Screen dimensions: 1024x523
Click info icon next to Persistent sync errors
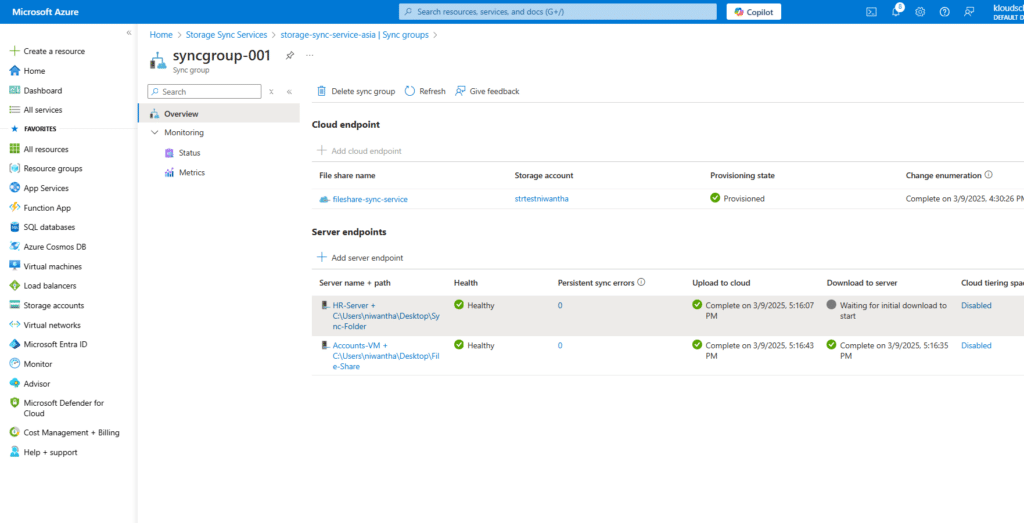tap(641, 283)
